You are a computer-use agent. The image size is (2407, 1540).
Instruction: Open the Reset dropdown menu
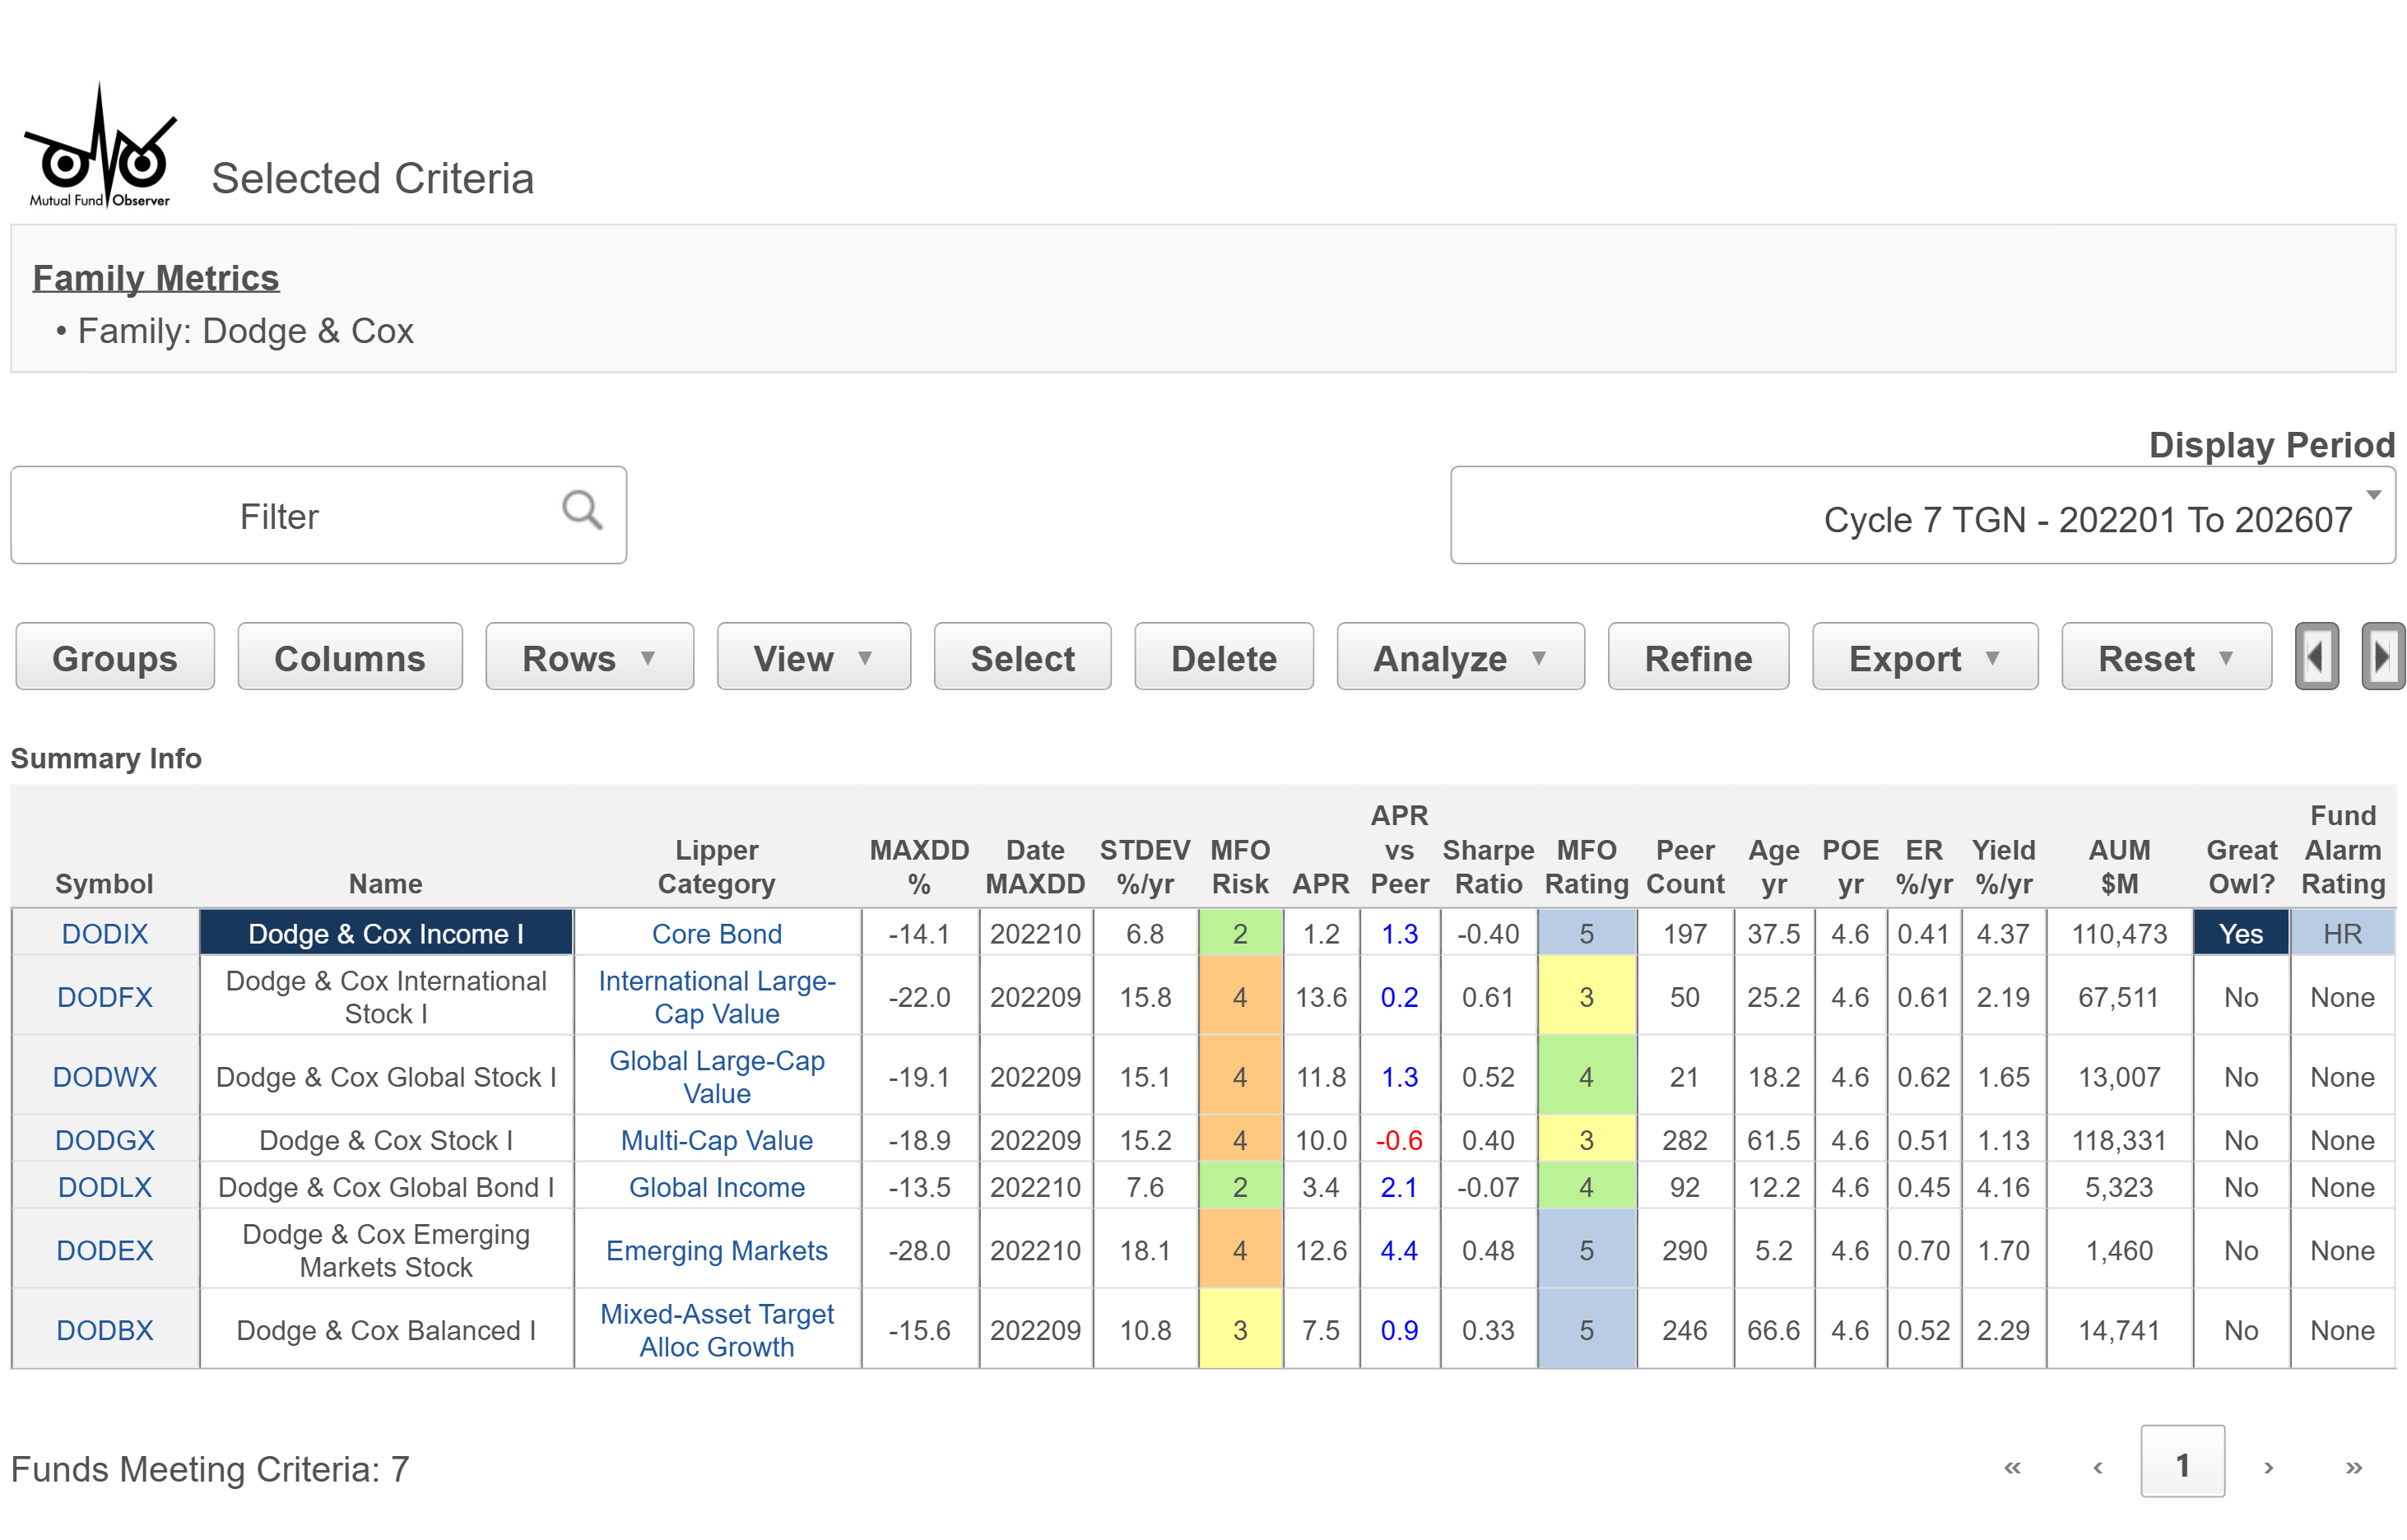point(2166,657)
